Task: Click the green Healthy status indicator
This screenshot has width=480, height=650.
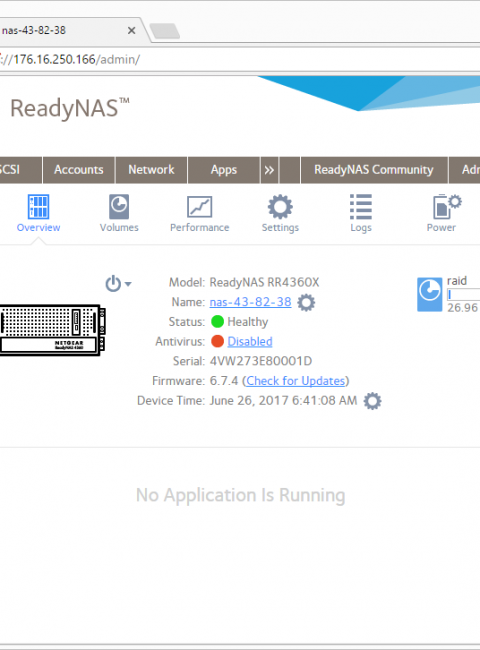Action: point(217,322)
